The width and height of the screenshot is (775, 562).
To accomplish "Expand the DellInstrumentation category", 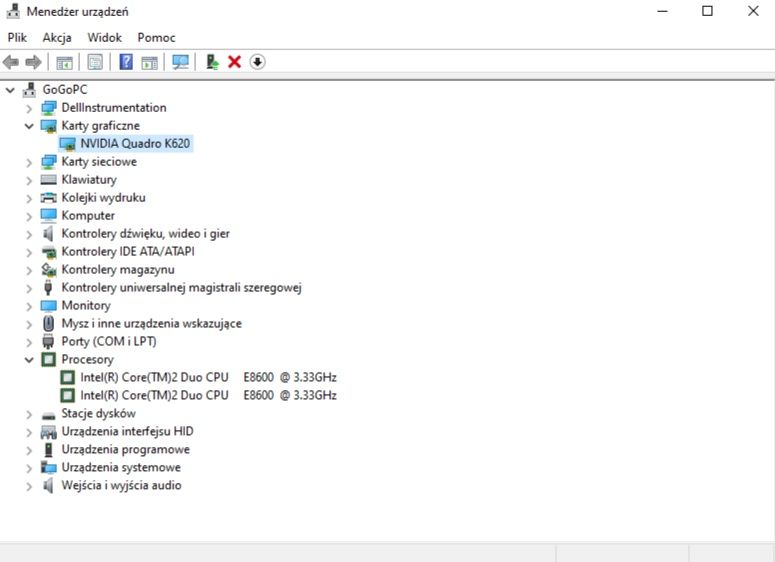I will (x=29, y=108).
